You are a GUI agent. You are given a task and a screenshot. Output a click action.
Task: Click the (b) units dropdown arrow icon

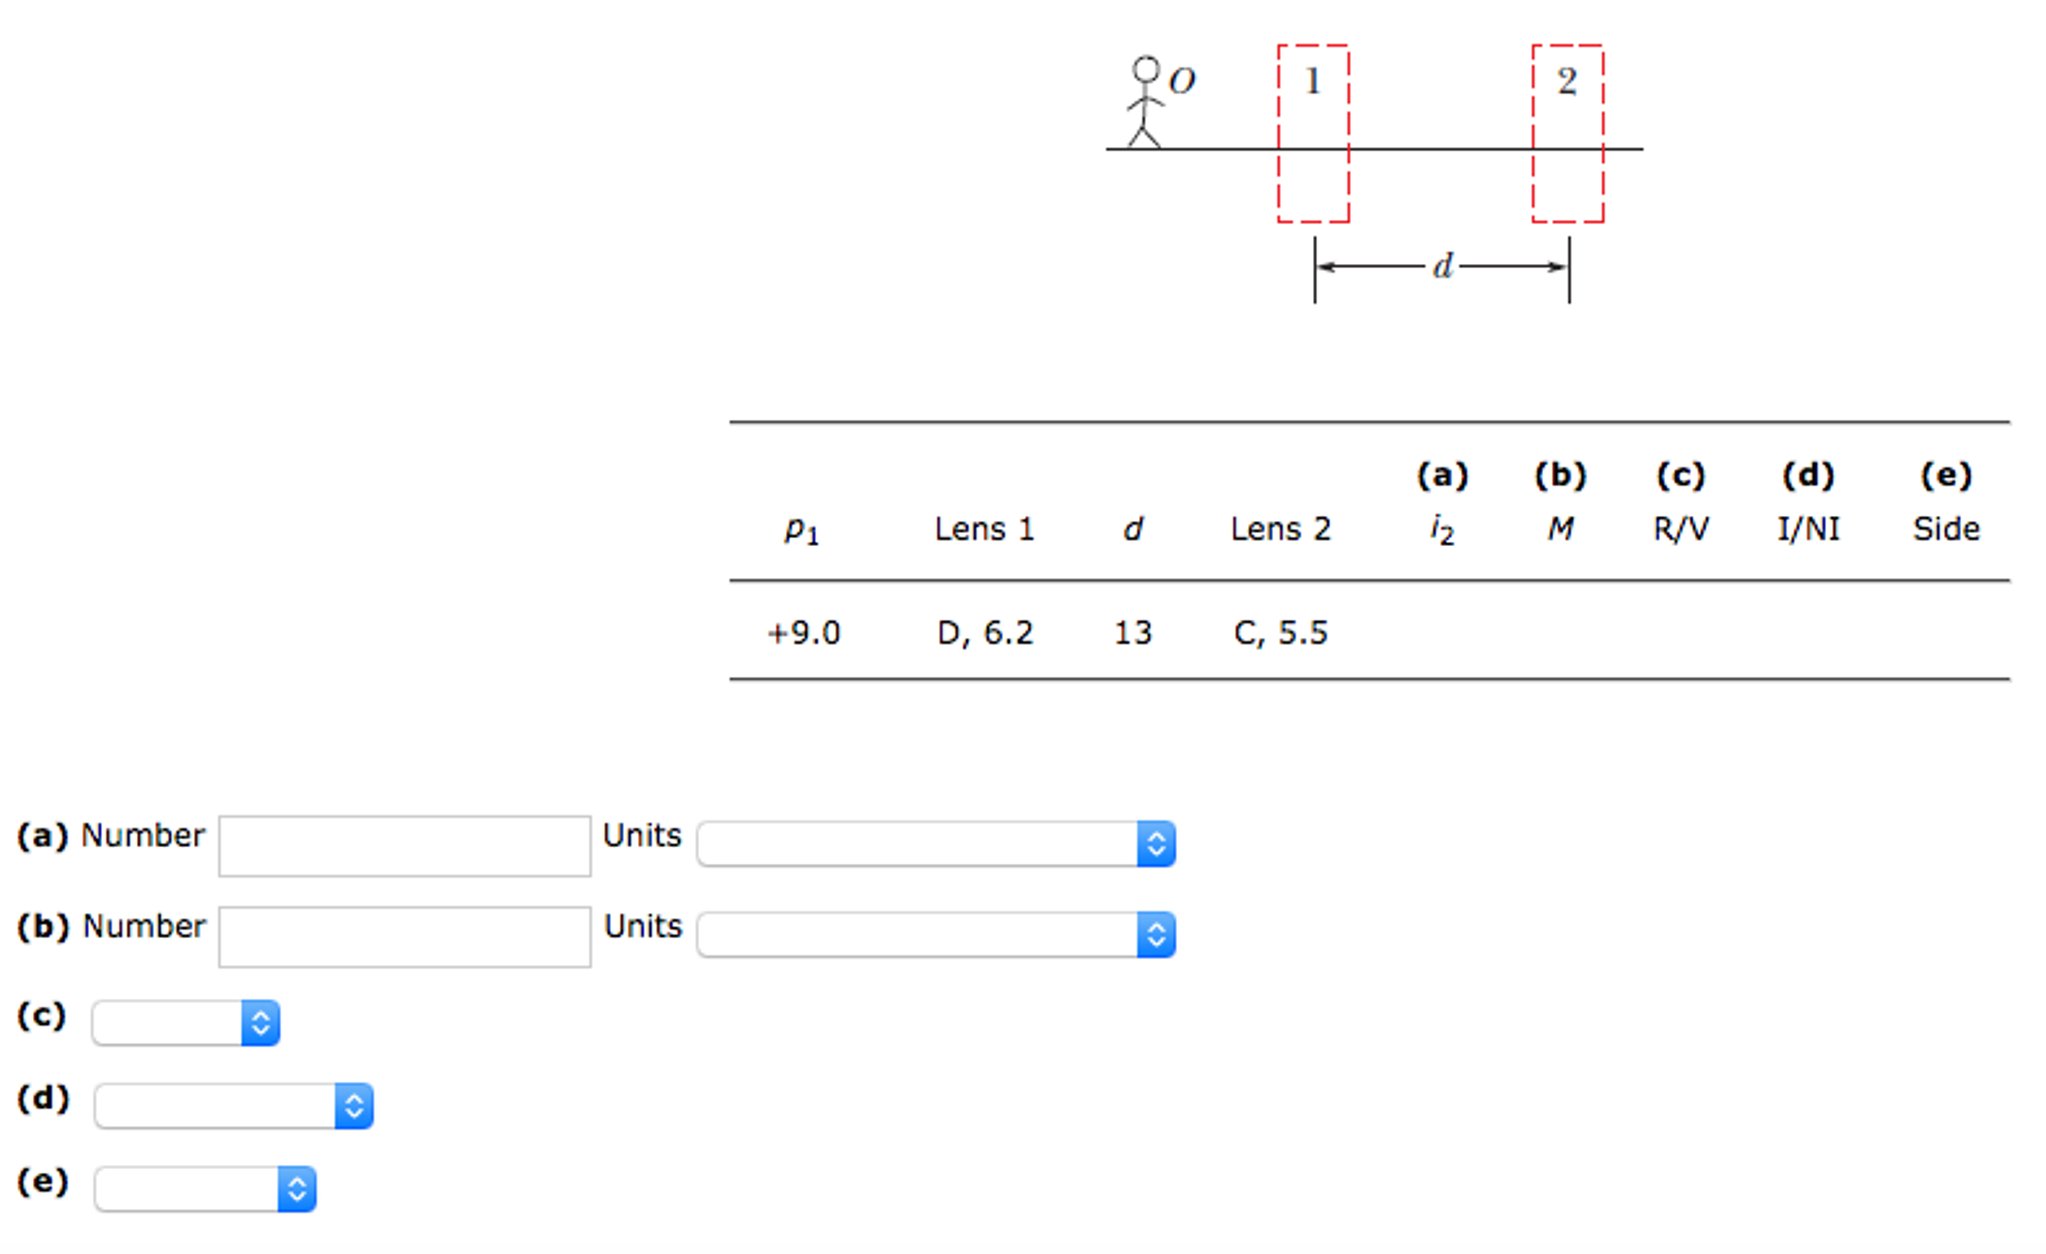click(1155, 936)
